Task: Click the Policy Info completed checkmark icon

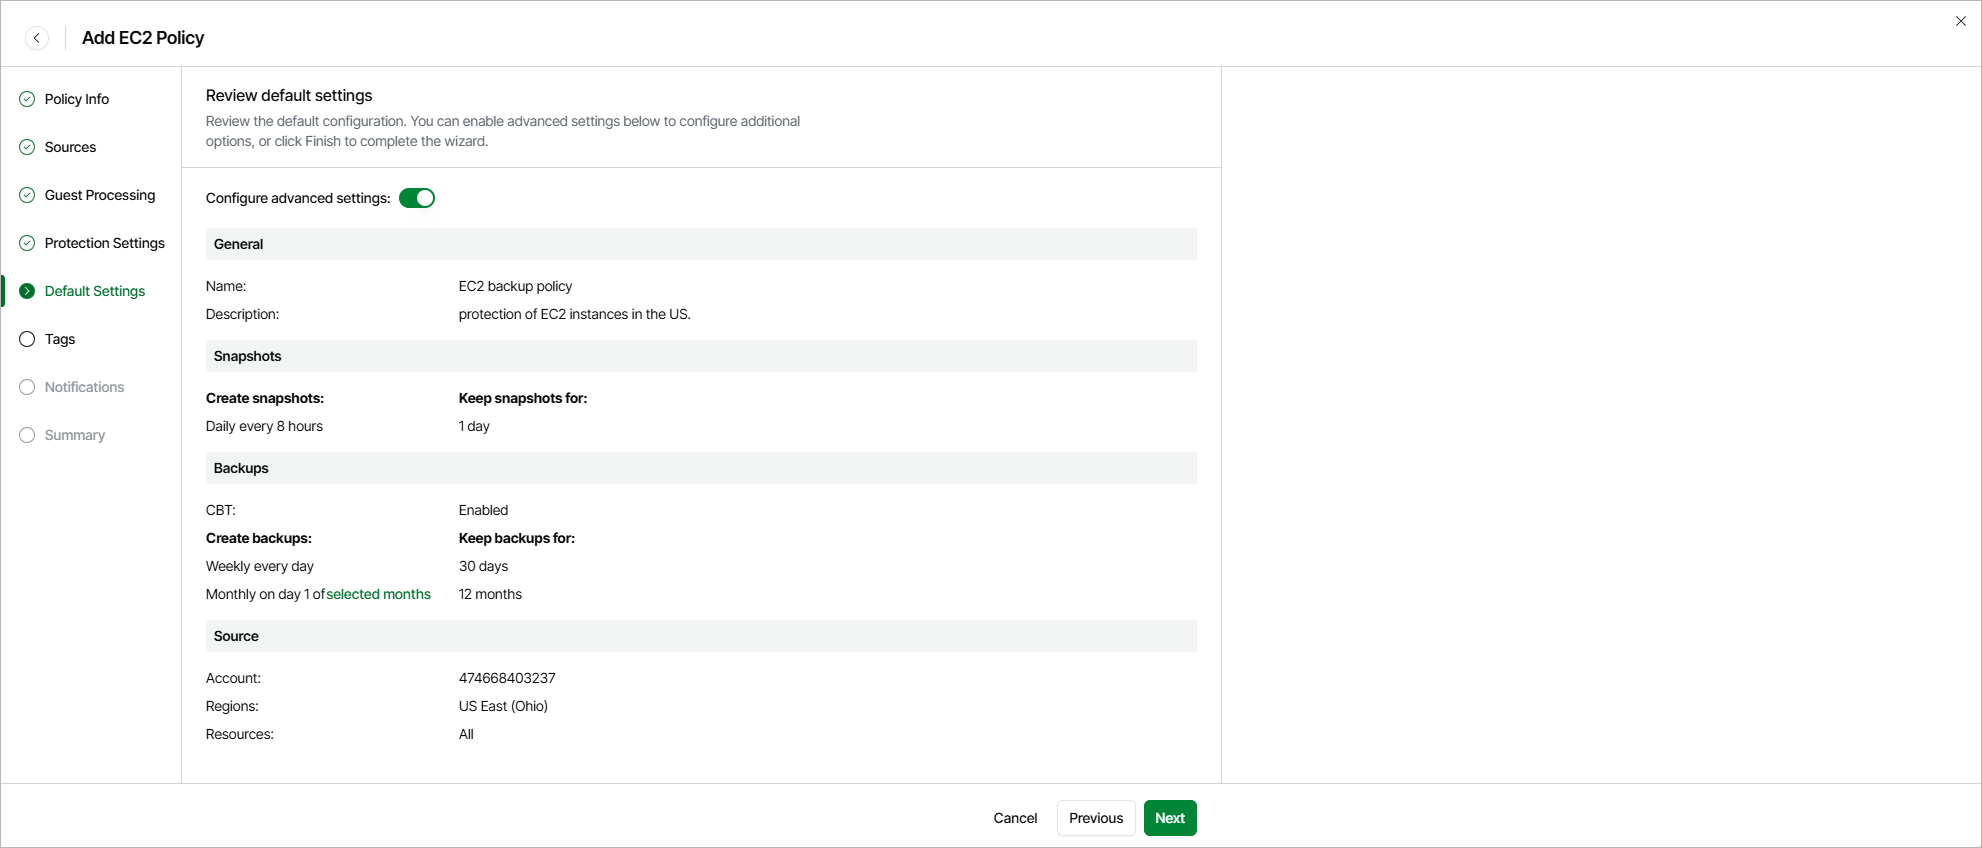Action: point(27,99)
